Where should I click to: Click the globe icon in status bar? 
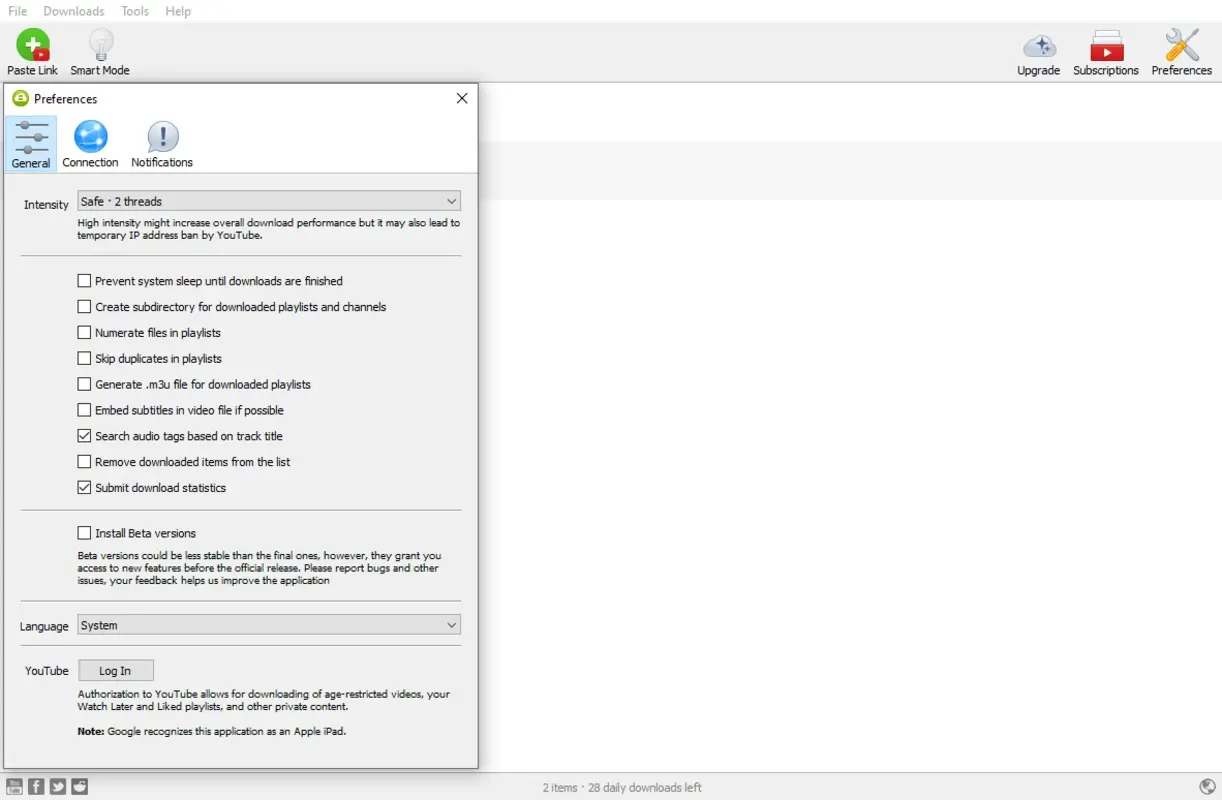pos(1207,786)
